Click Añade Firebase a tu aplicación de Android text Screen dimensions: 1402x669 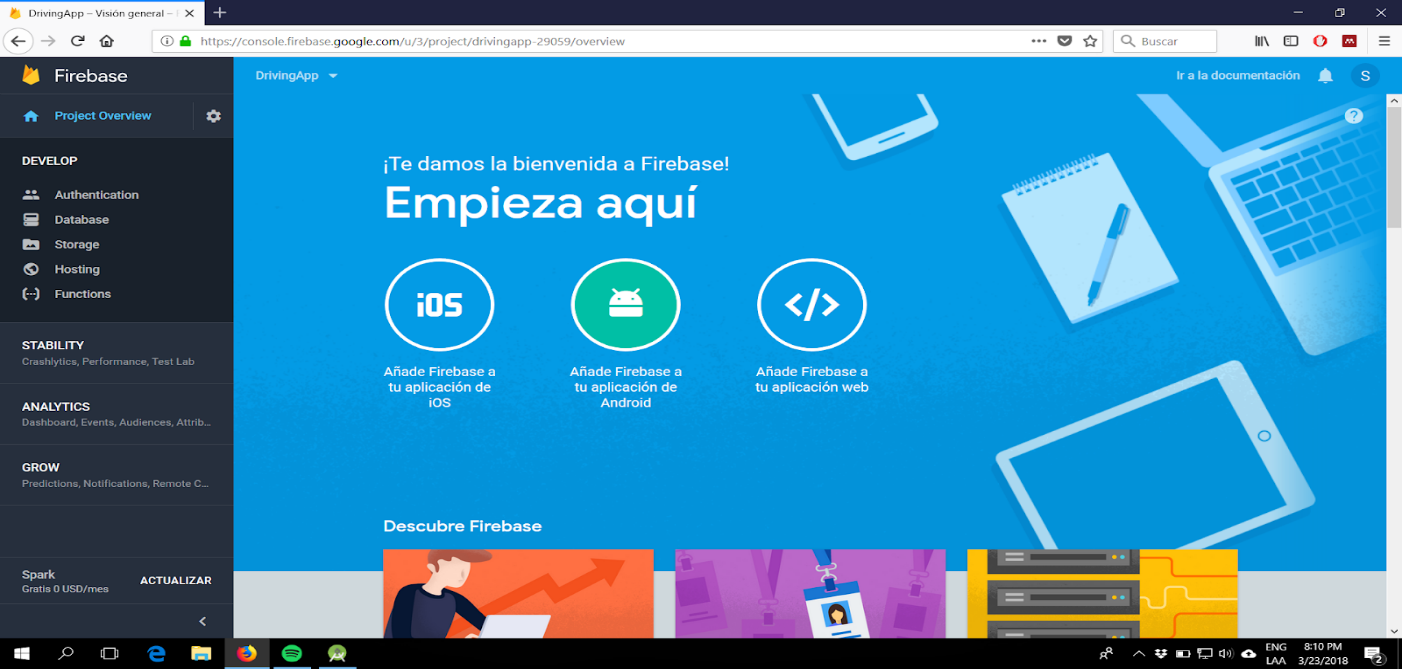(626, 387)
